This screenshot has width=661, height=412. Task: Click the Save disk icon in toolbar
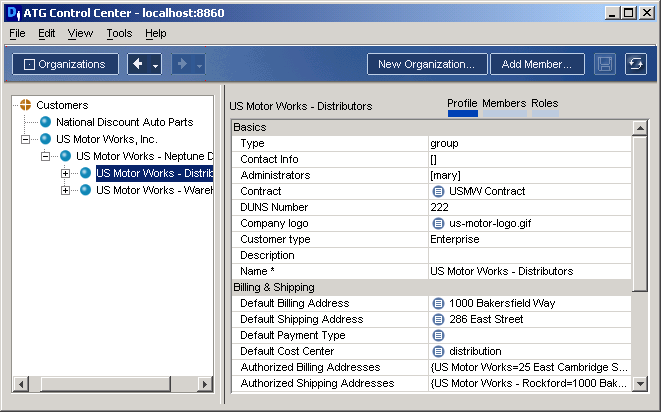(x=605, y=64)
